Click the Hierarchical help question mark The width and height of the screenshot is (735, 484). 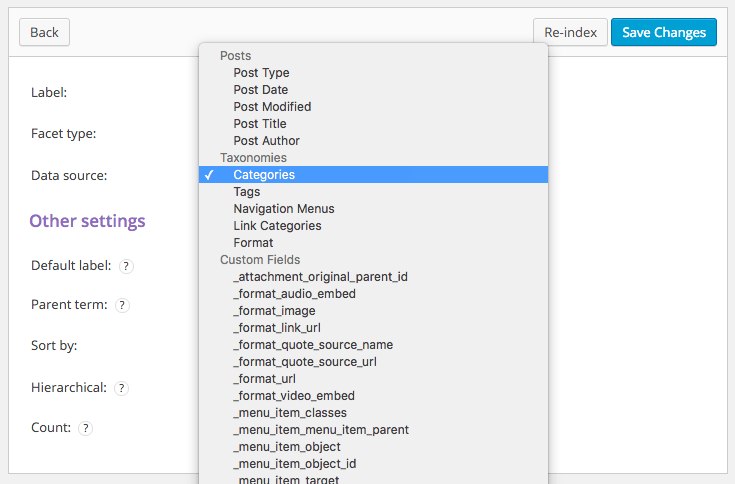tap(122, 387)
